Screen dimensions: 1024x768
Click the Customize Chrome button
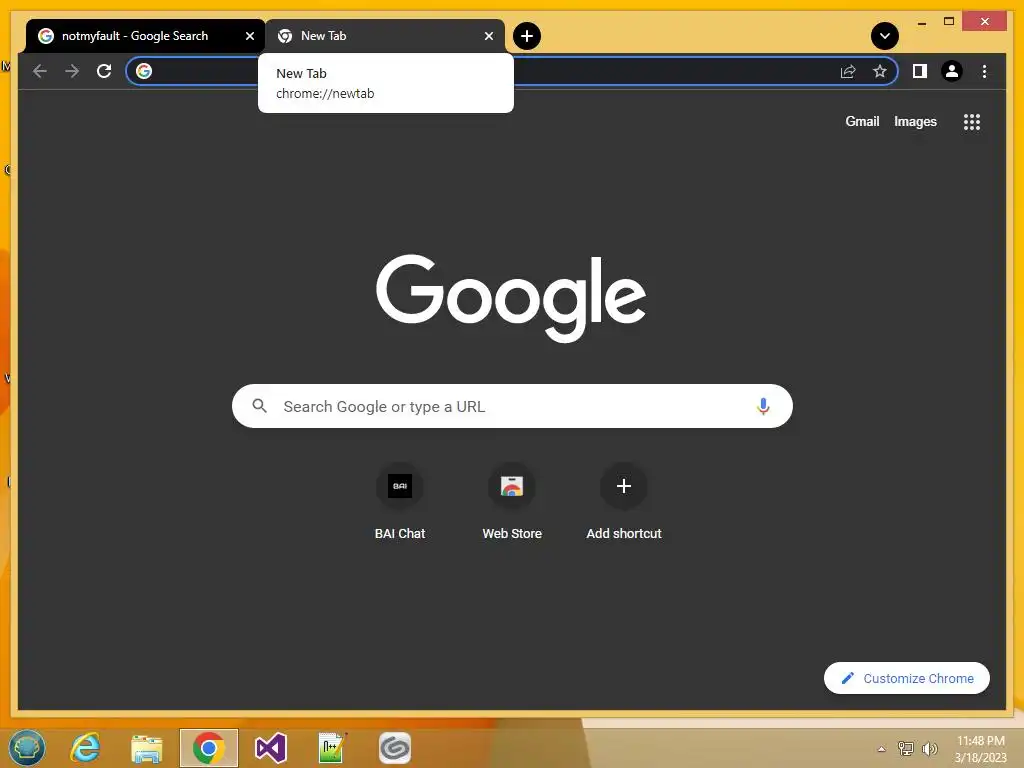[906, 678]
